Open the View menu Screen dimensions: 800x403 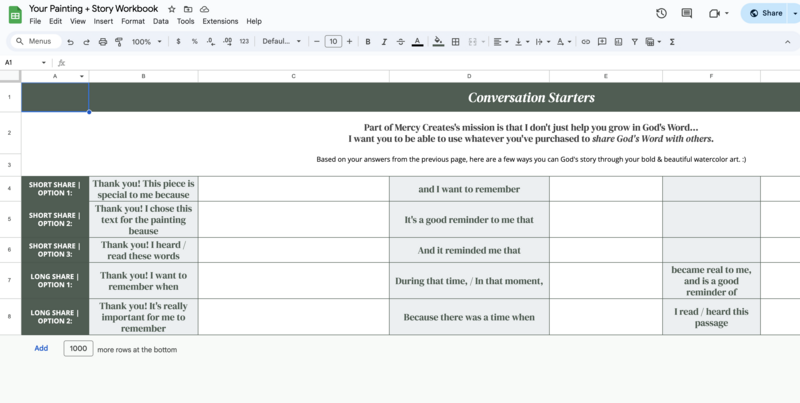tap(78, 21)
